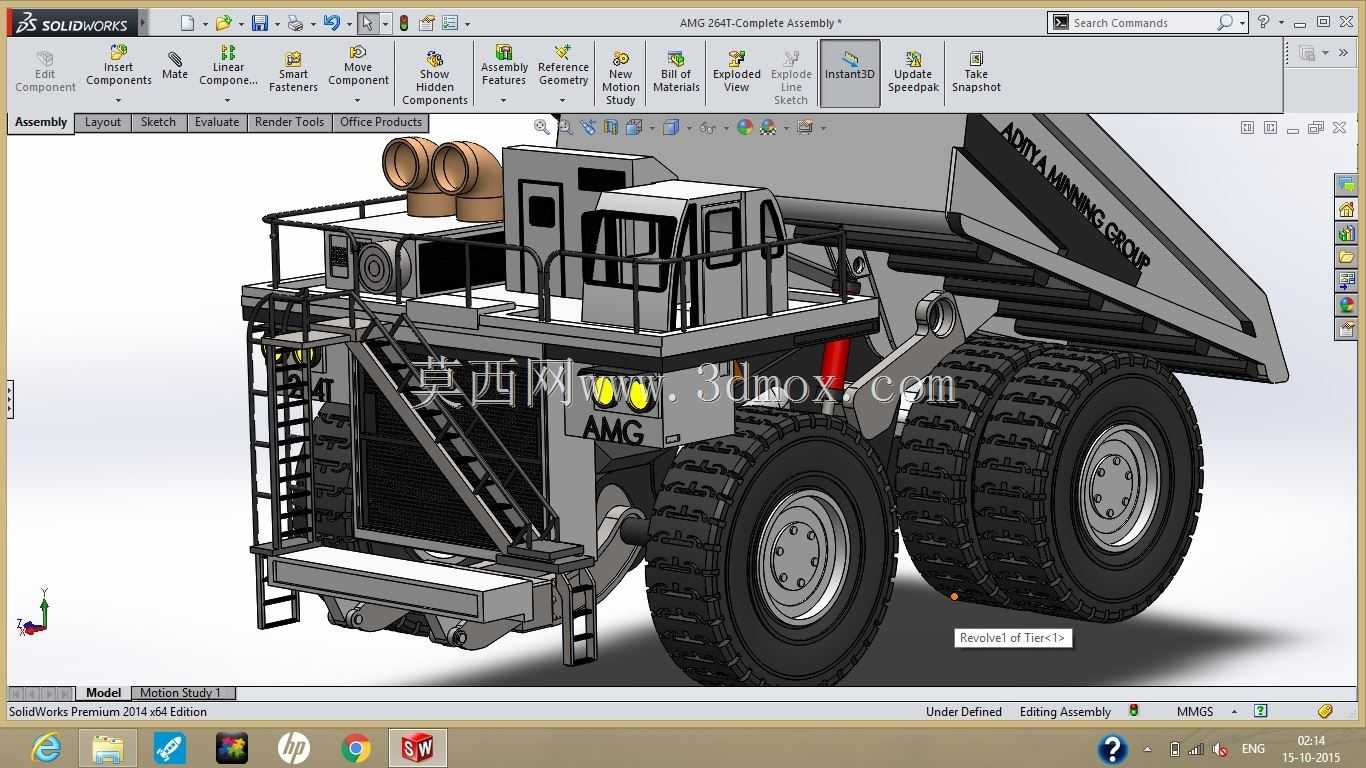
Task: Click Zoom to Area icon
Action: tap(565, 127)
